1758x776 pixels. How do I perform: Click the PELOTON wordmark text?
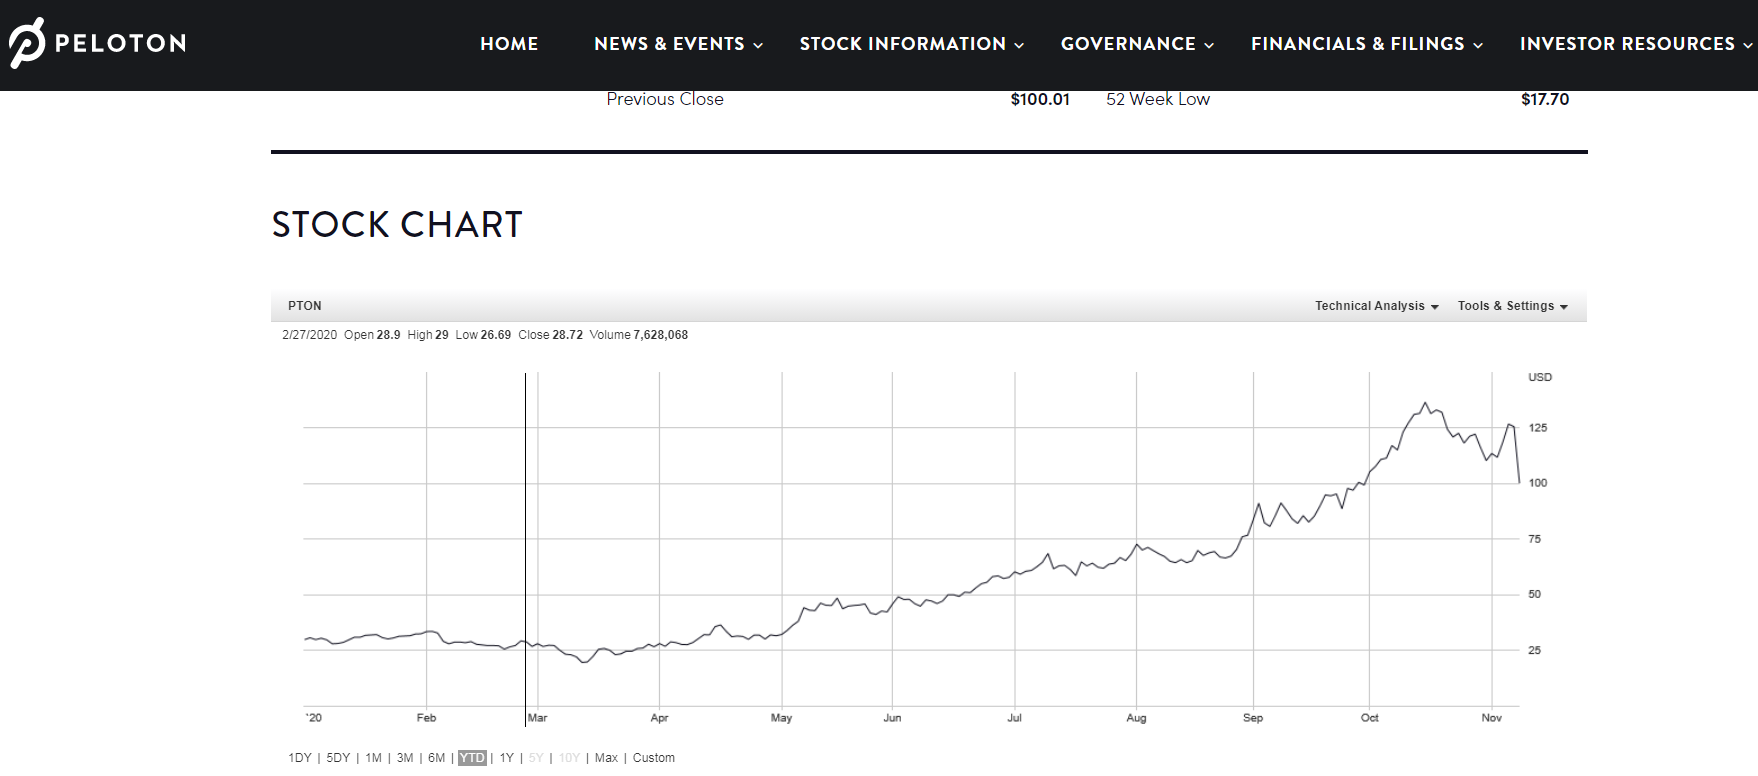tap(120, 43)
